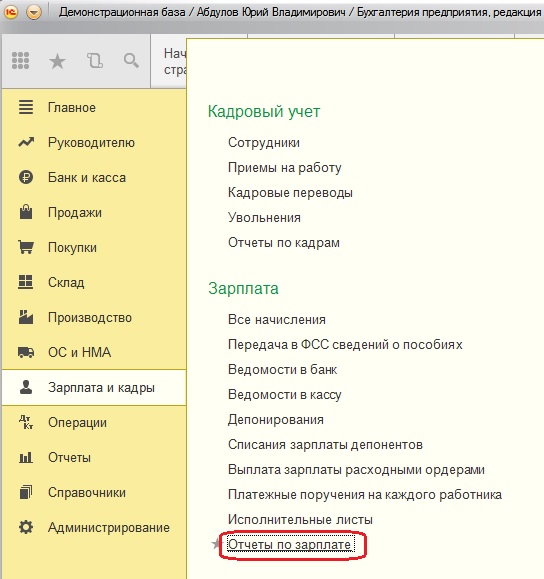
Task: Click the 1C application logo icon
Action: pos(11,12)
